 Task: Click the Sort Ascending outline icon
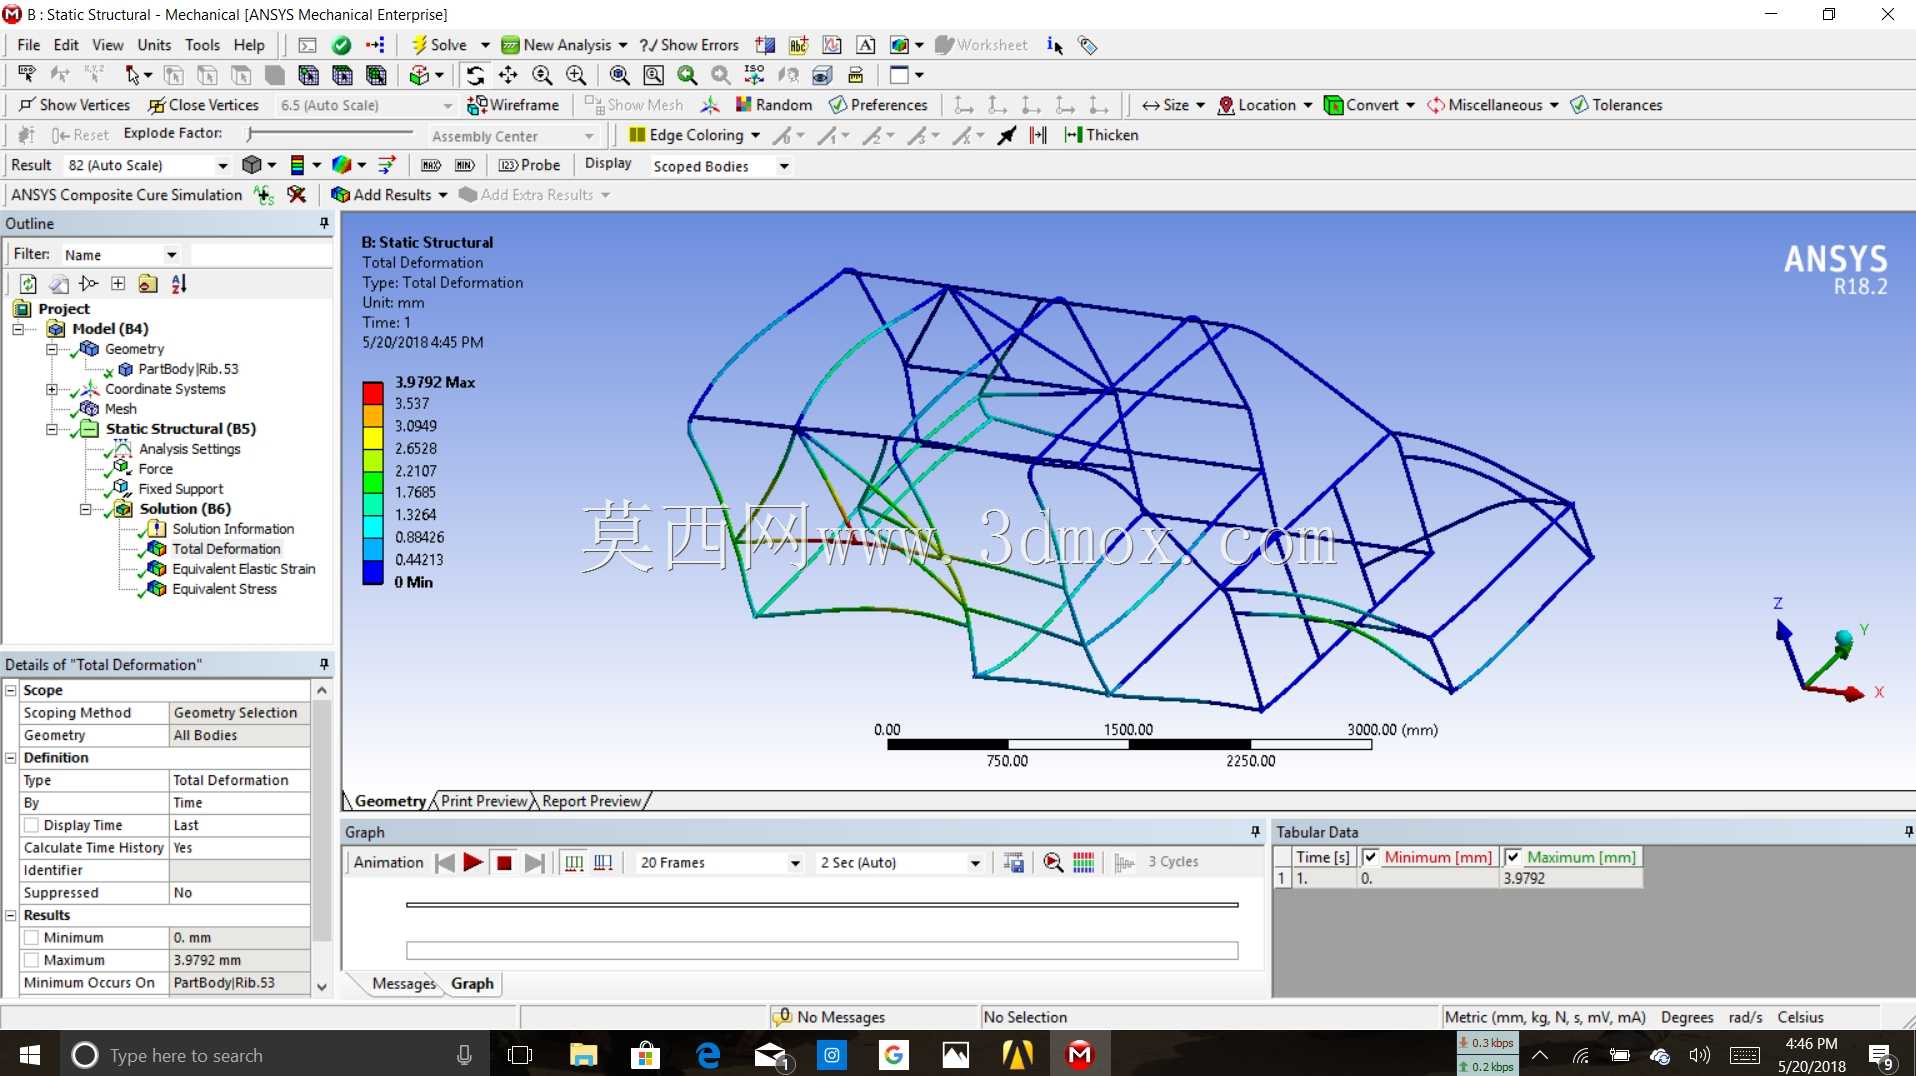click(x=179, y=284)
